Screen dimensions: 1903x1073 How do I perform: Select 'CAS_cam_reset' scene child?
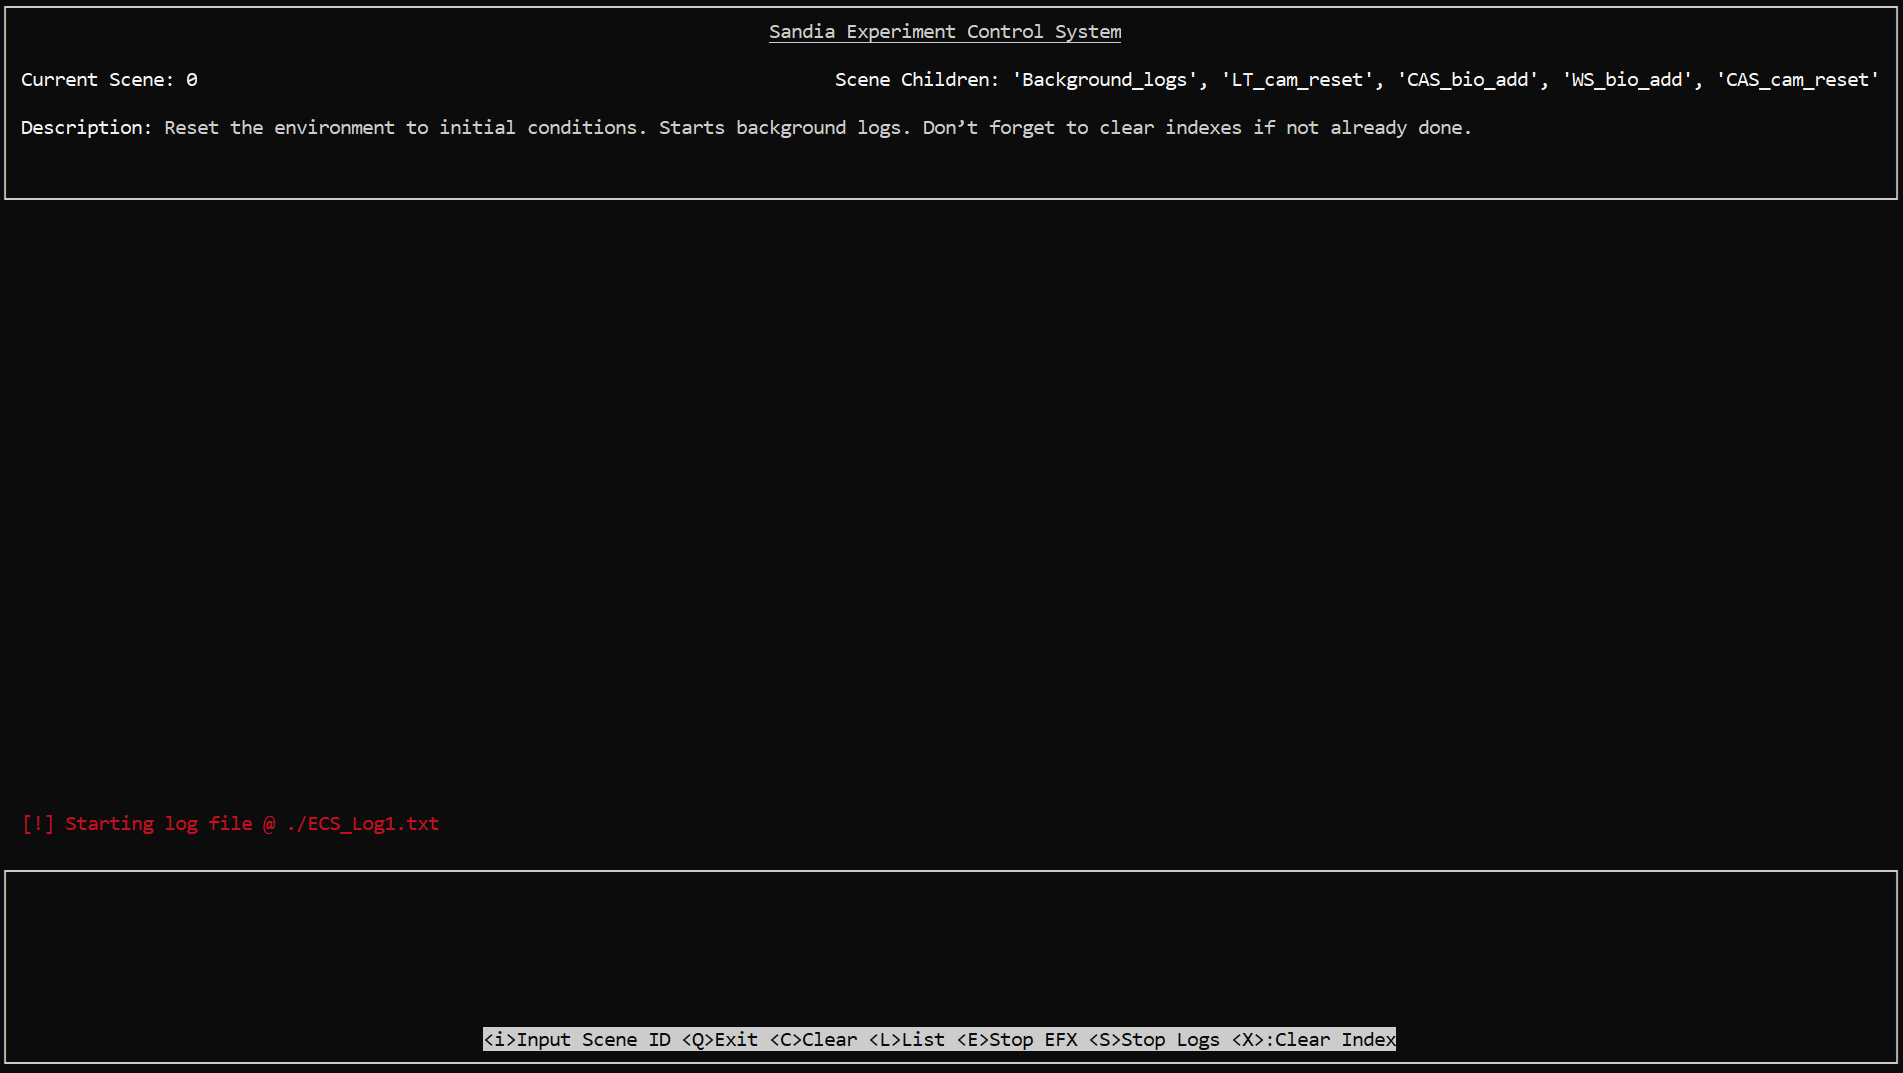pos(1797,80)
